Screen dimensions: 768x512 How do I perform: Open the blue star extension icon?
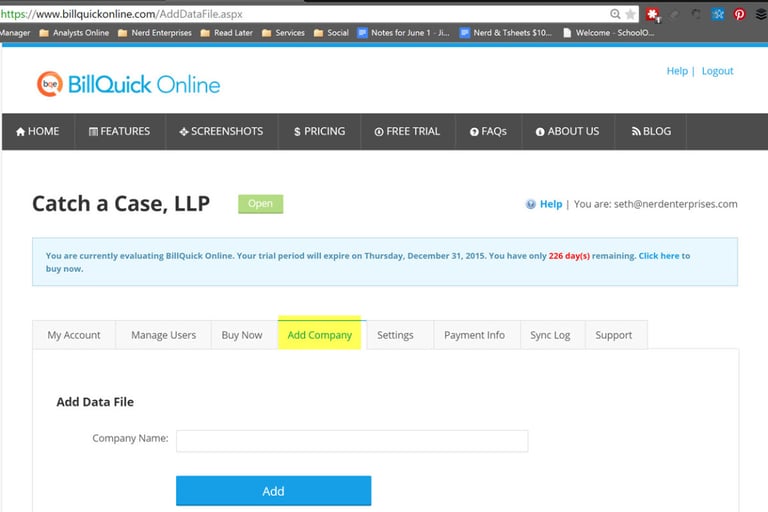click(718, 14)
